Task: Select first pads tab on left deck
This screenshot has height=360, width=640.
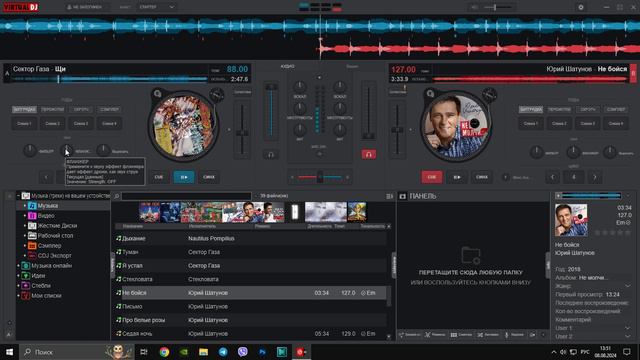Action: (x=24, y=109)
